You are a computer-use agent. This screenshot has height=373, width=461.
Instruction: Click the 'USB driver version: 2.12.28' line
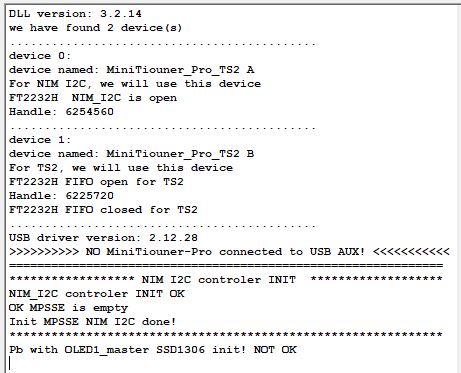click(x=103, y=238)
